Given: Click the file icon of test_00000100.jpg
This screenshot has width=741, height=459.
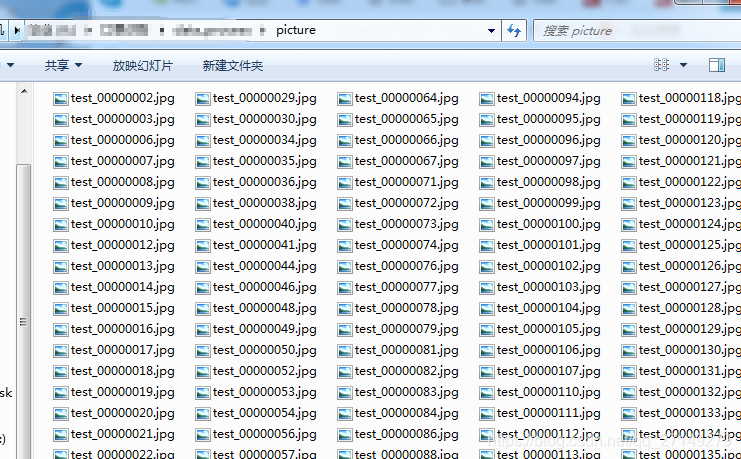Looking at the screenshot, I should [x=487, y=225].
